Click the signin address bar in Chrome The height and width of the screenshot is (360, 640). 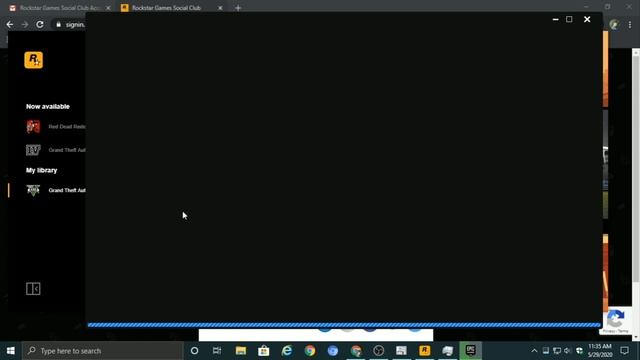pyautogui.click(x=76, y=24)
